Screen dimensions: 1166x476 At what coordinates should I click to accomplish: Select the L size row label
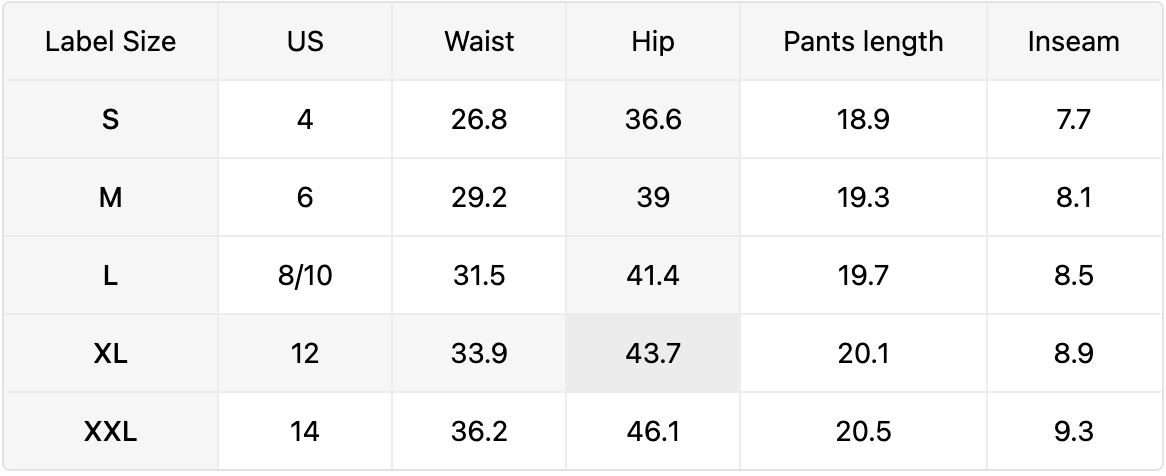point(111,276)
